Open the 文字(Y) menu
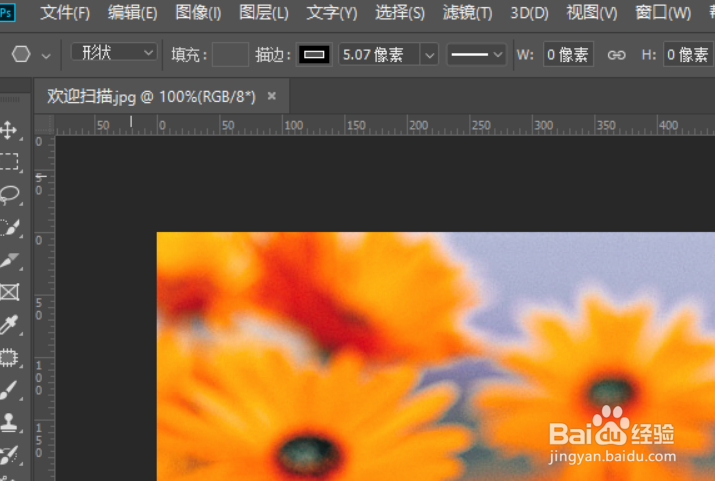Viewport: 715px width, 481px height. (x=332, y=13)
